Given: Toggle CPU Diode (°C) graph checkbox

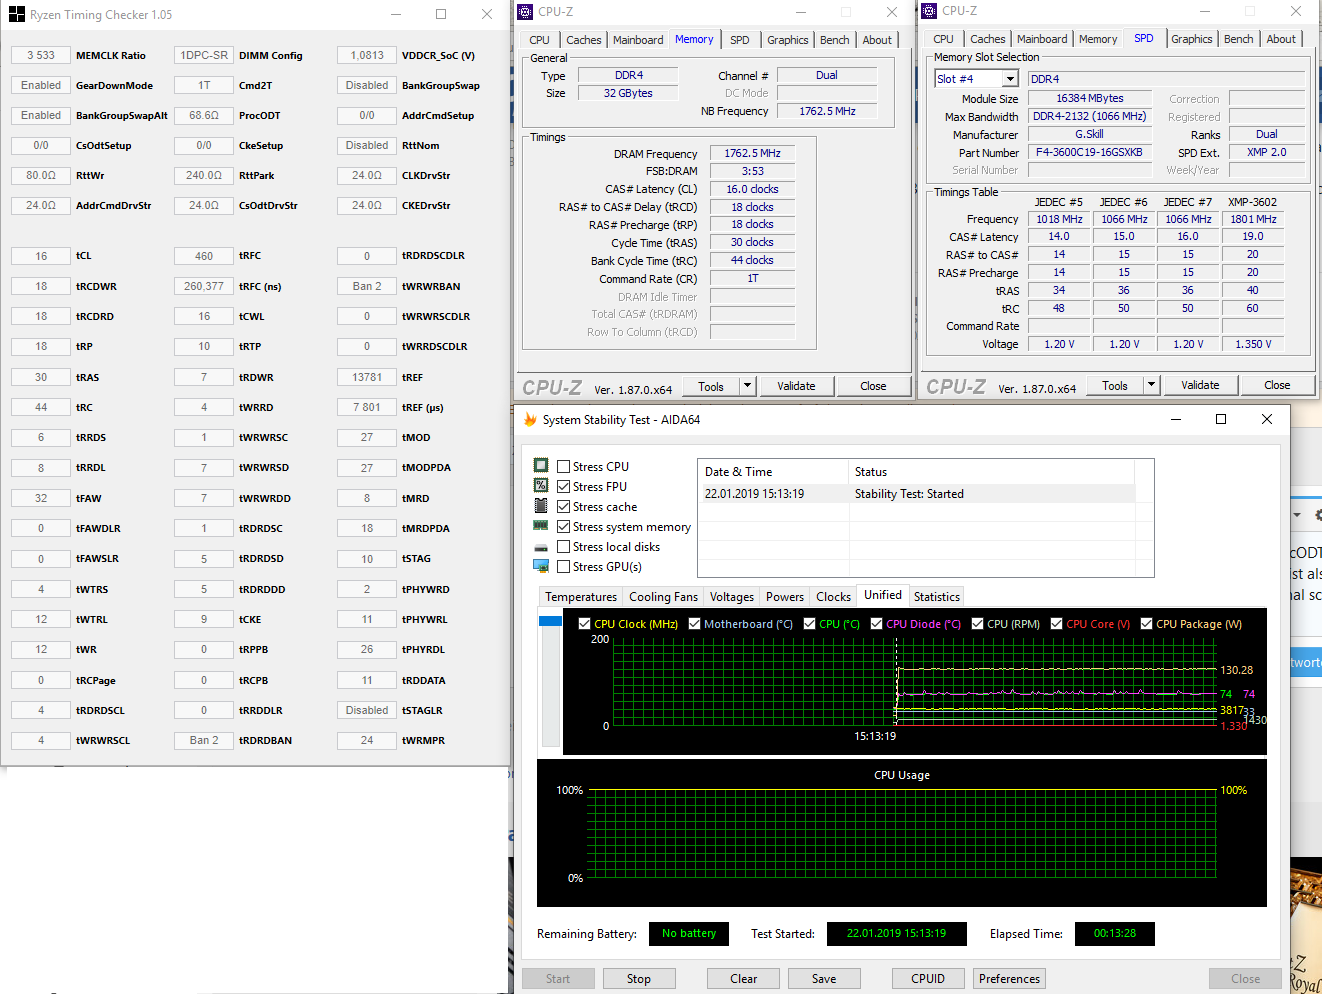Looking at the screenshot, I should click(876, 624).
